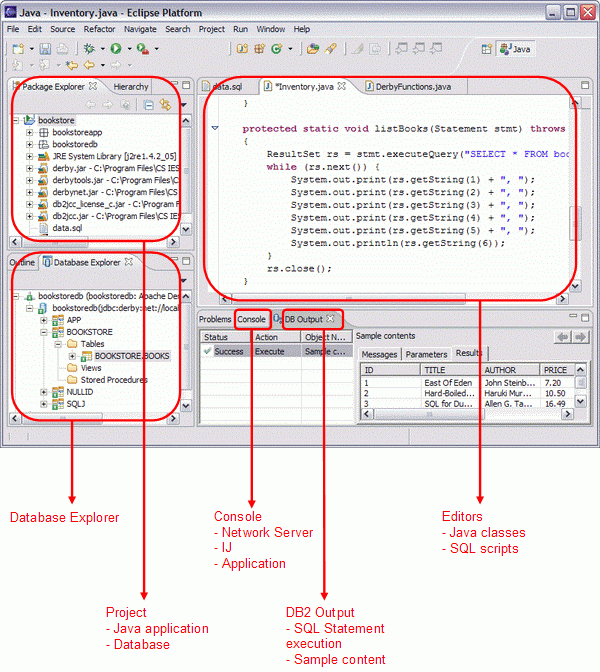Open the New Java Class dropdown arrow
Screen dimensions: 600x672
(x=290, y=49)
